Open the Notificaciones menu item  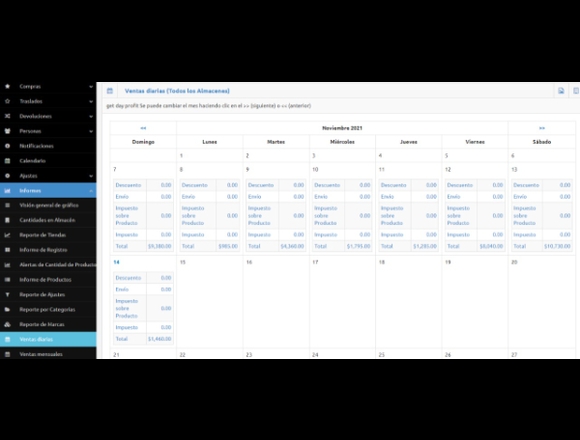pyautogui.click(x=48, y=146)
